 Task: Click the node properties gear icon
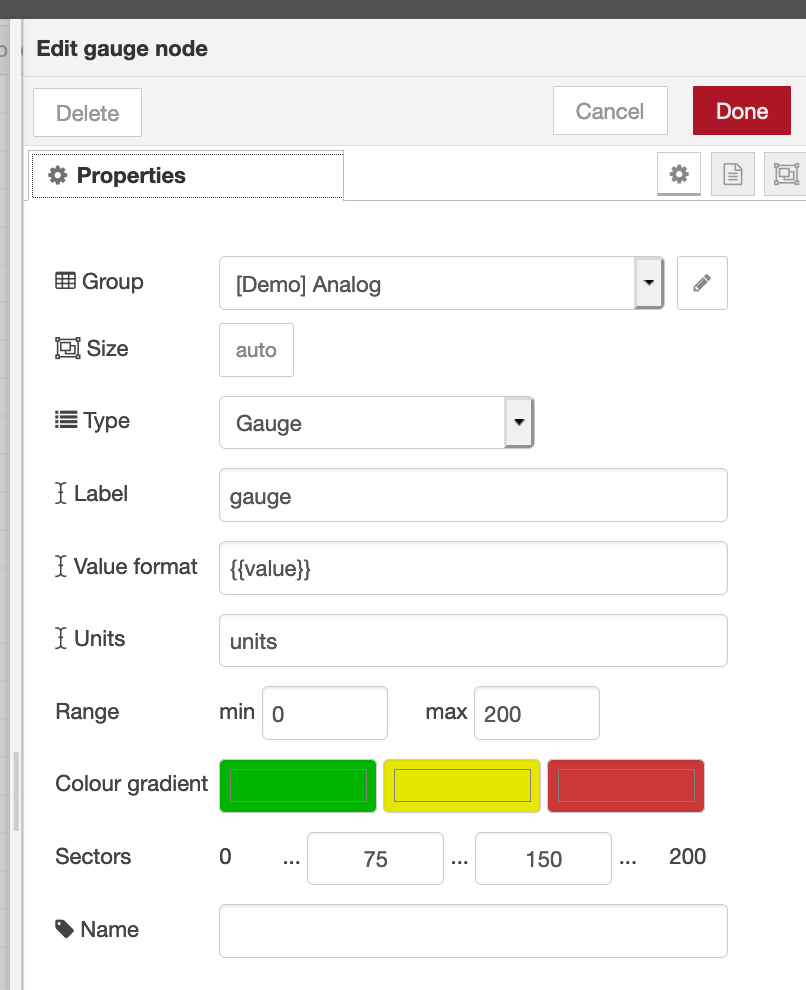[x=679, y=175]
